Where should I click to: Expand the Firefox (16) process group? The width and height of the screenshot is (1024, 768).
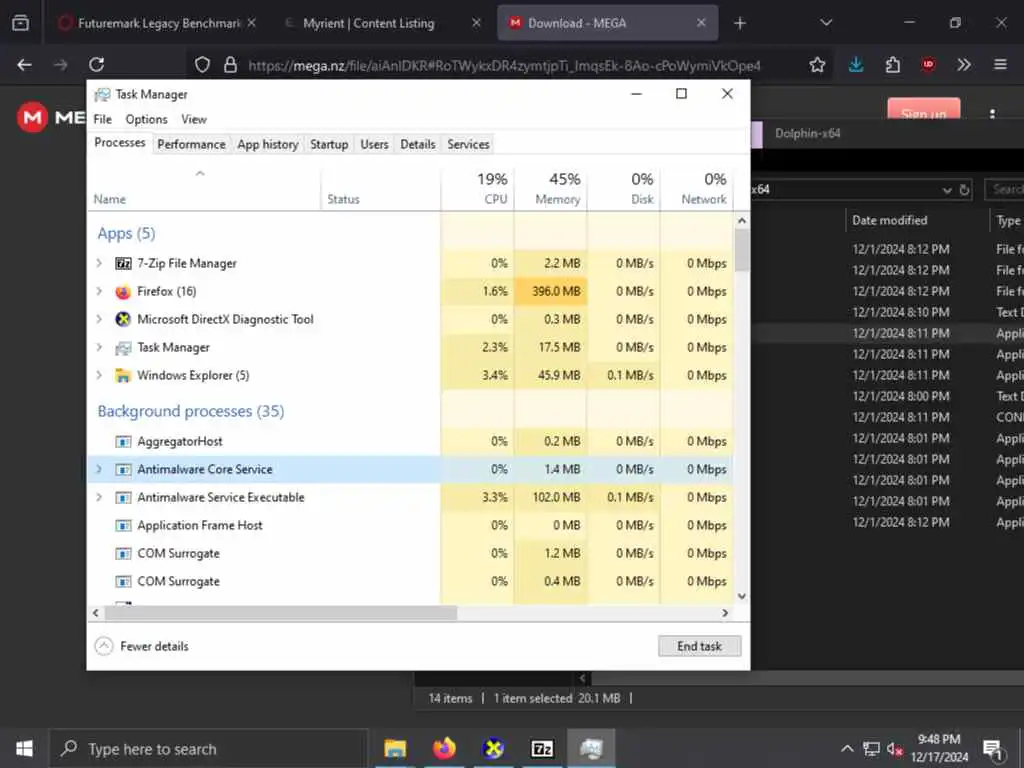(x=99, y=291)
